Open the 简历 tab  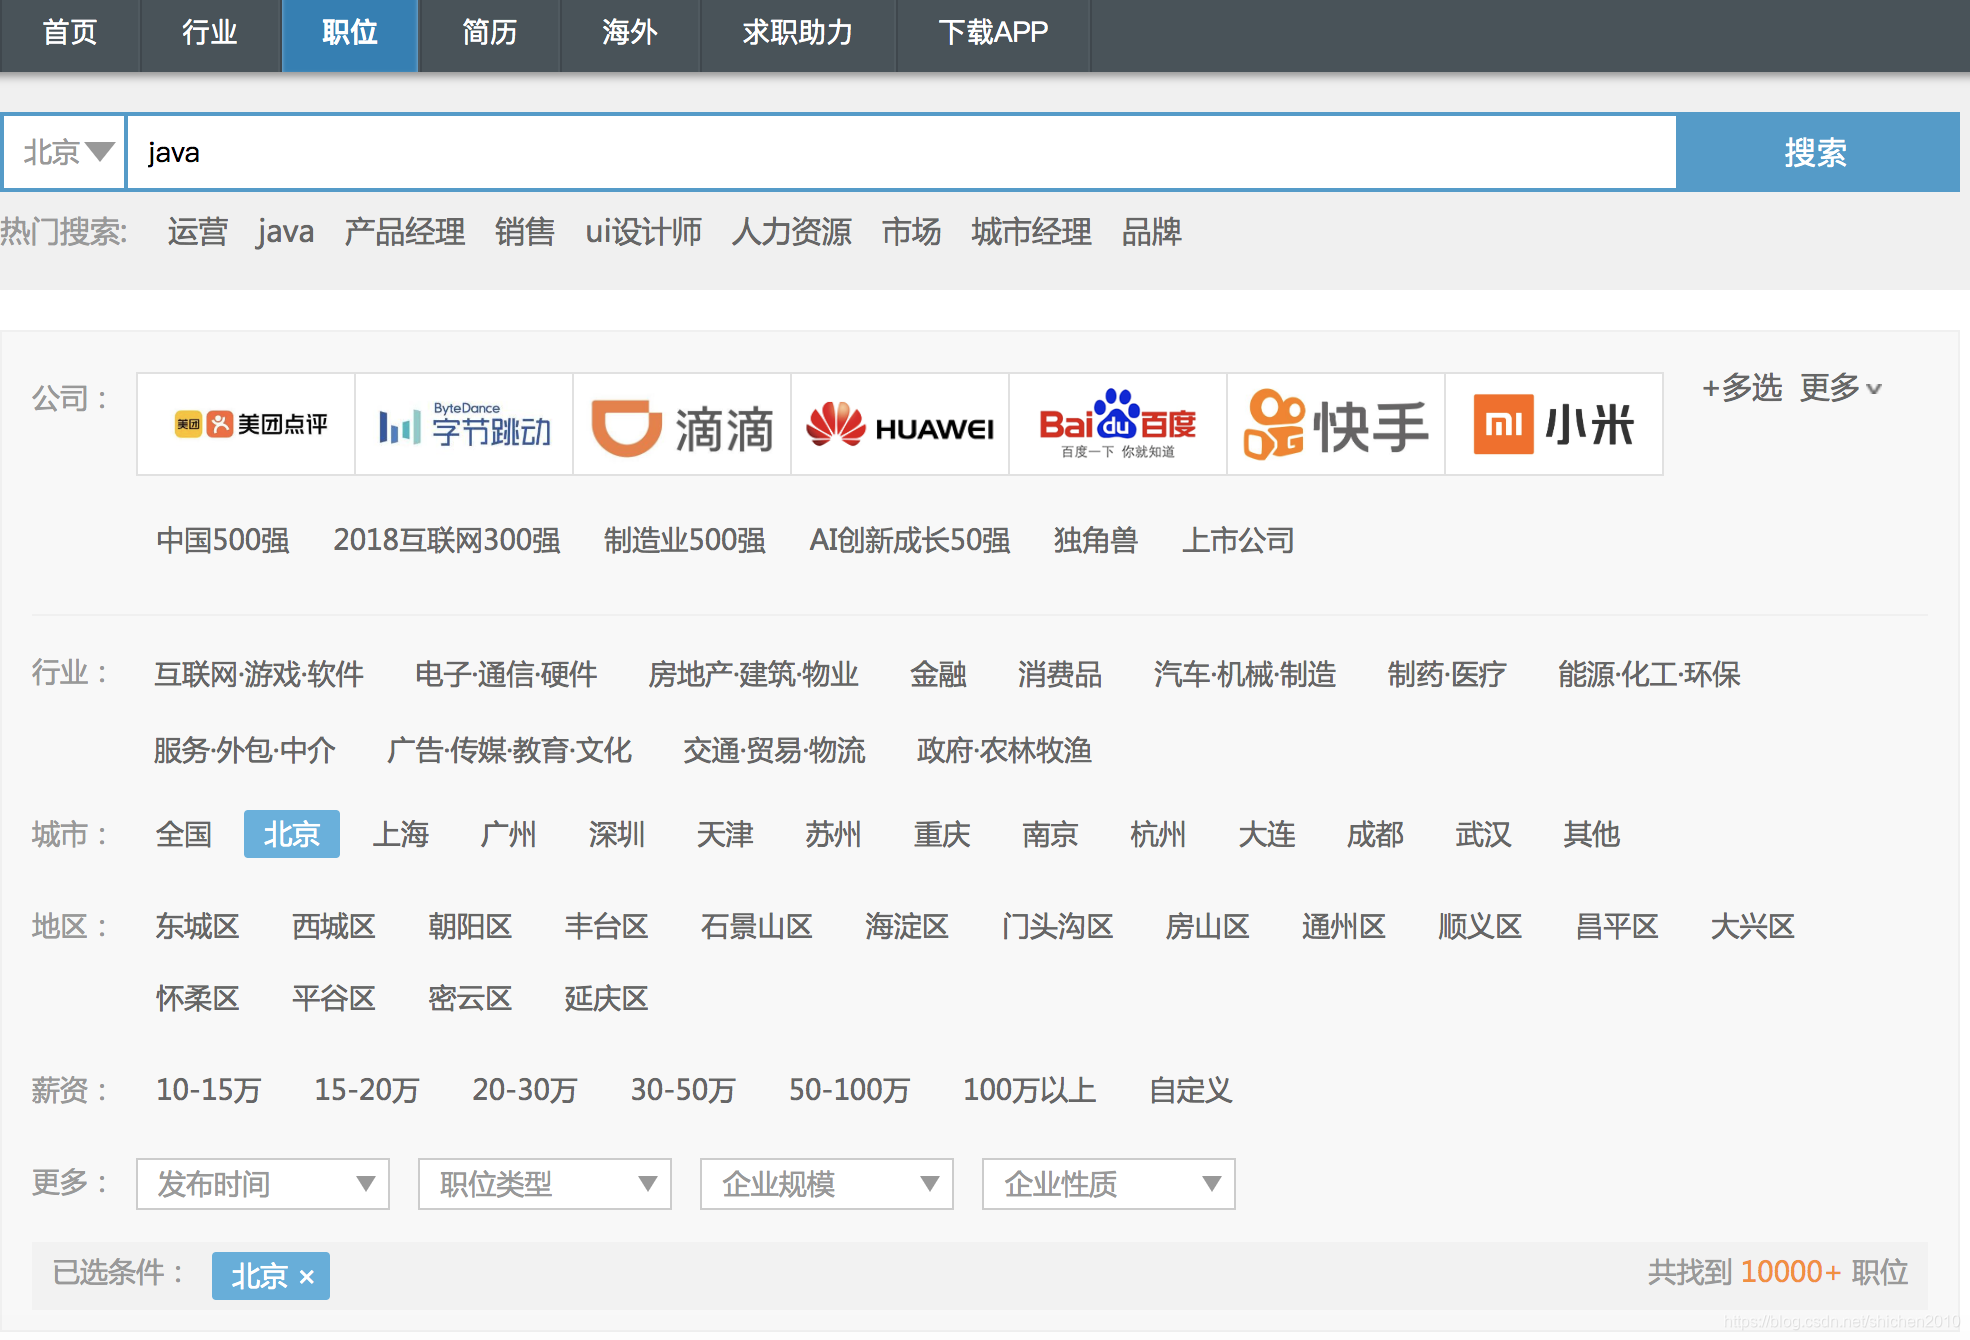coord(490,33)
